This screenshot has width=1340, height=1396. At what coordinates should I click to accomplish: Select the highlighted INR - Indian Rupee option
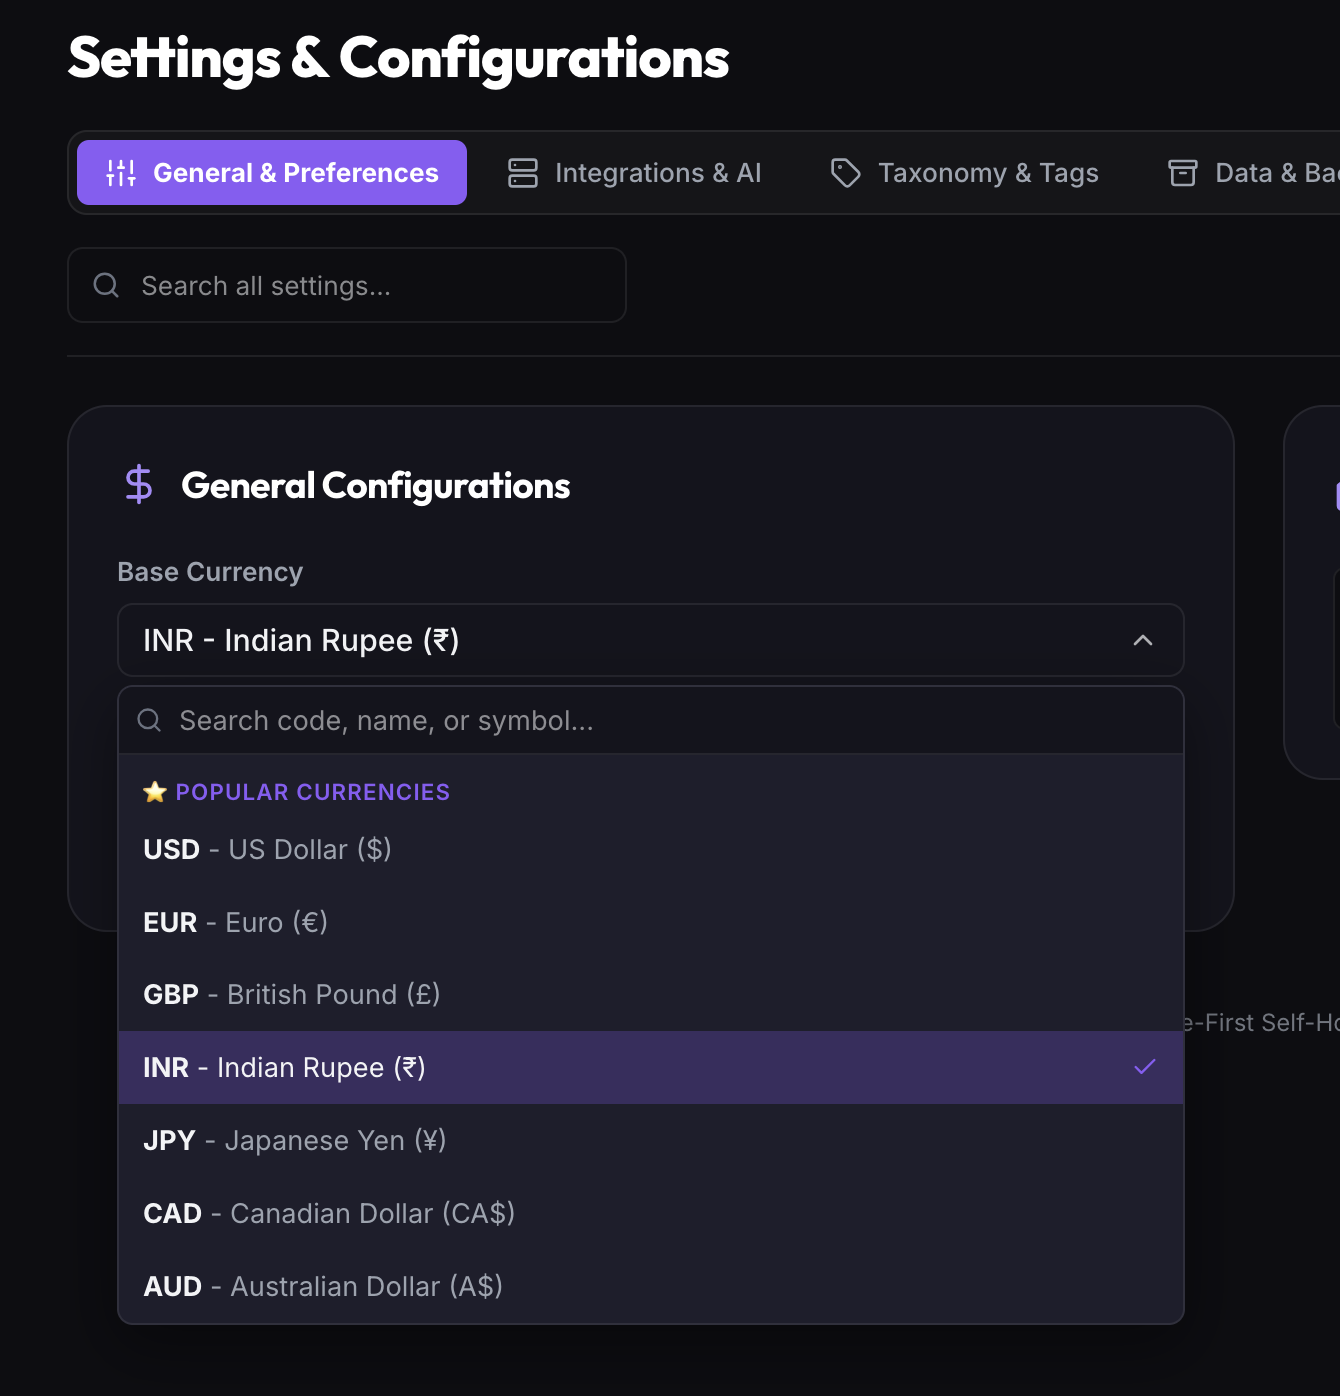pyautogui.click(x=651, y=1068)
